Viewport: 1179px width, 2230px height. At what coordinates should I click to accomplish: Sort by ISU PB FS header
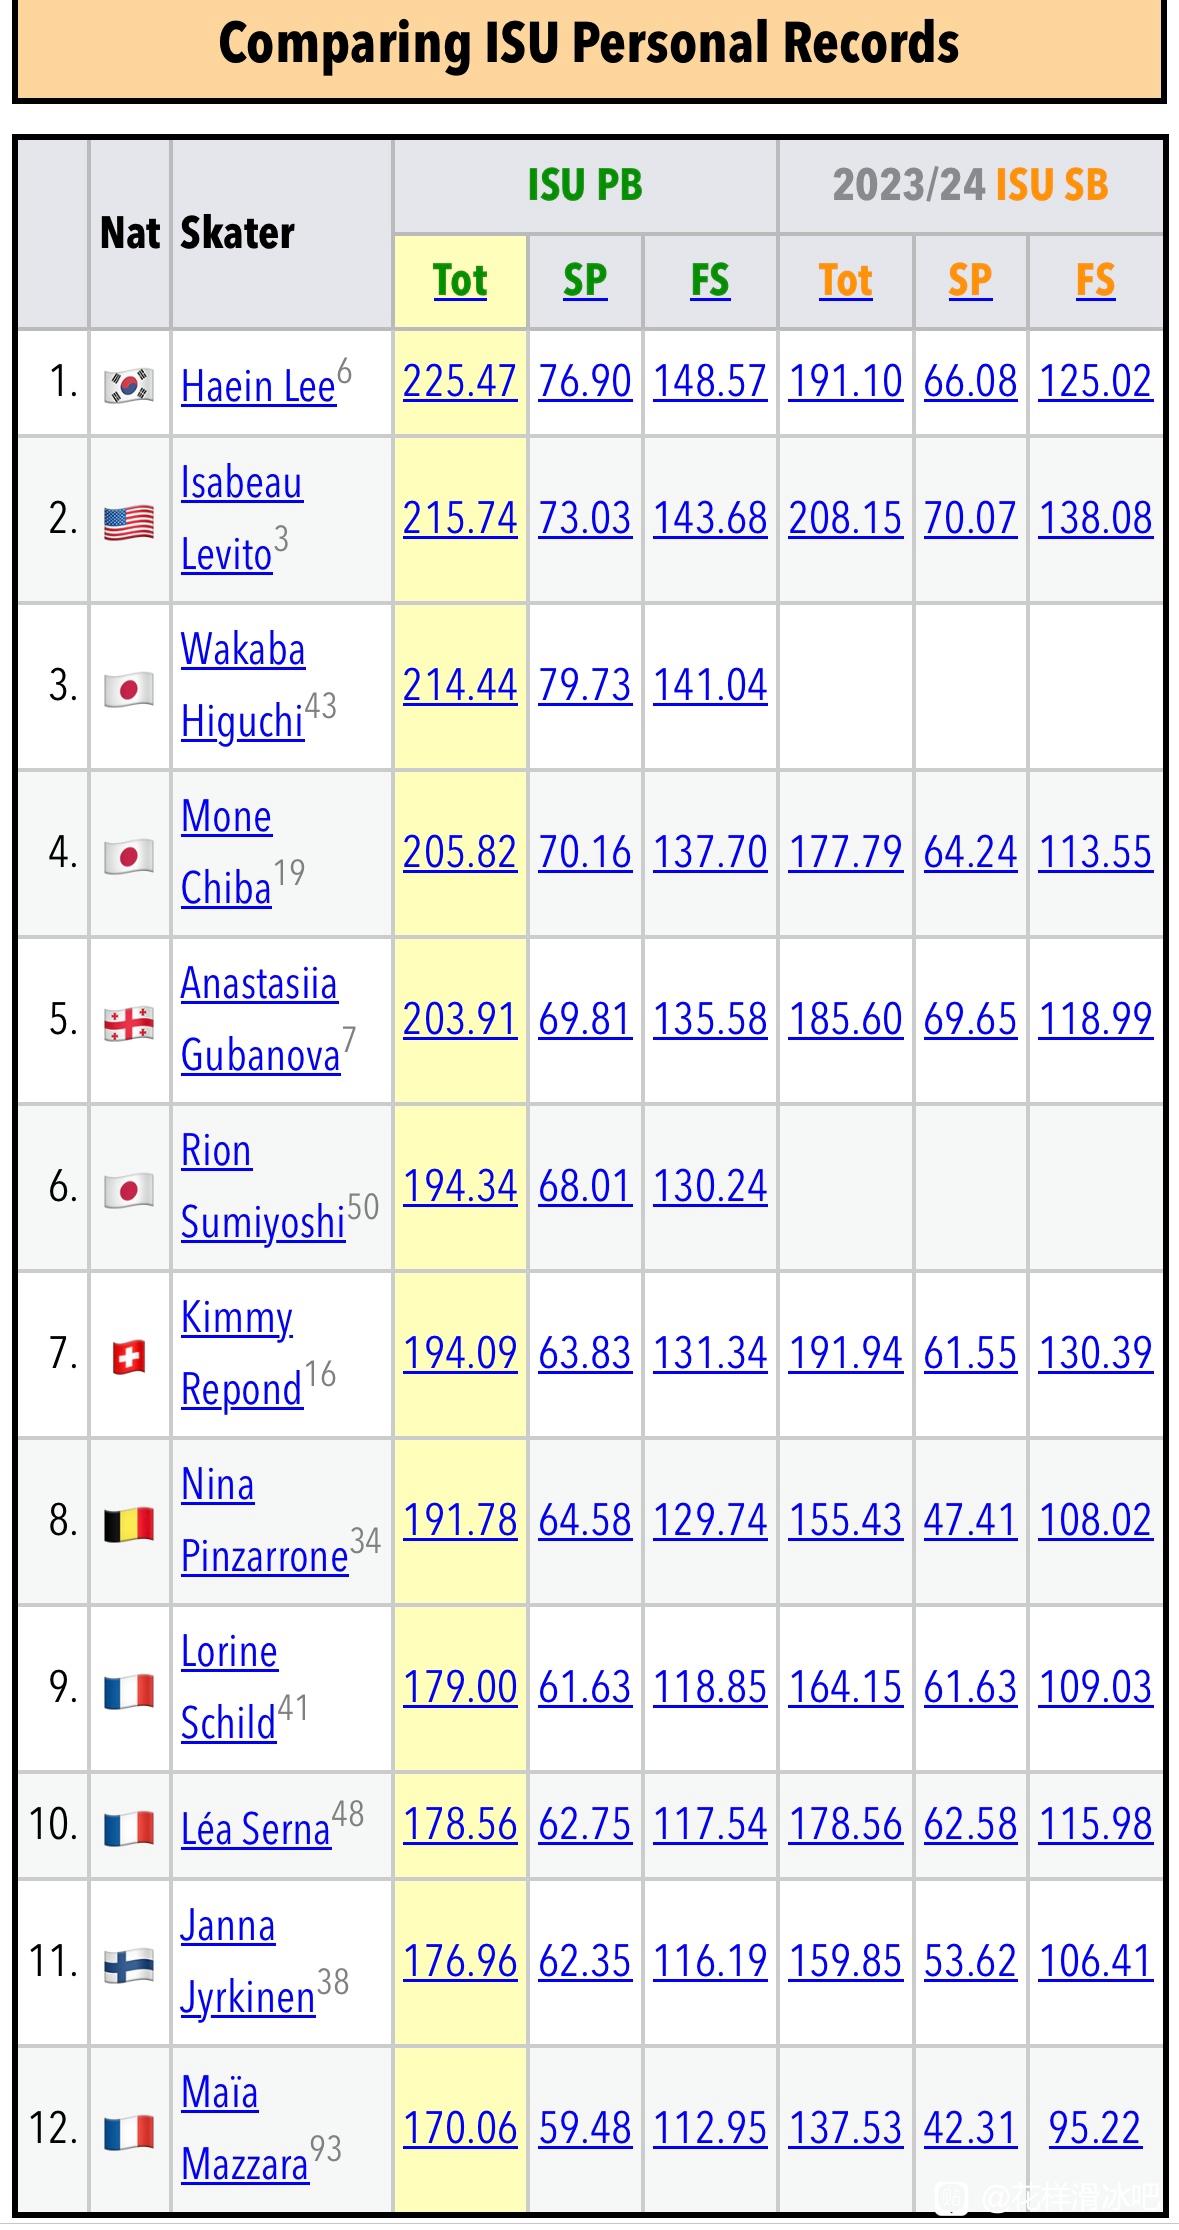(710, 281)
